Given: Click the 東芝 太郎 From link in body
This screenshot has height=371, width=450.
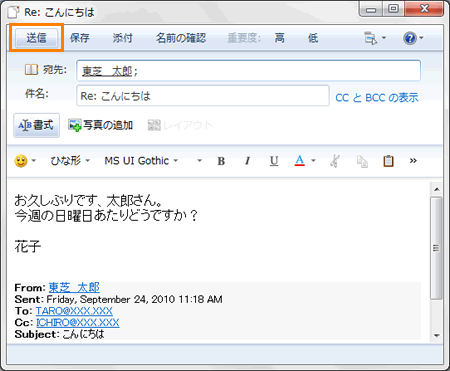Looking at the screenshot, I should [74, 287].
